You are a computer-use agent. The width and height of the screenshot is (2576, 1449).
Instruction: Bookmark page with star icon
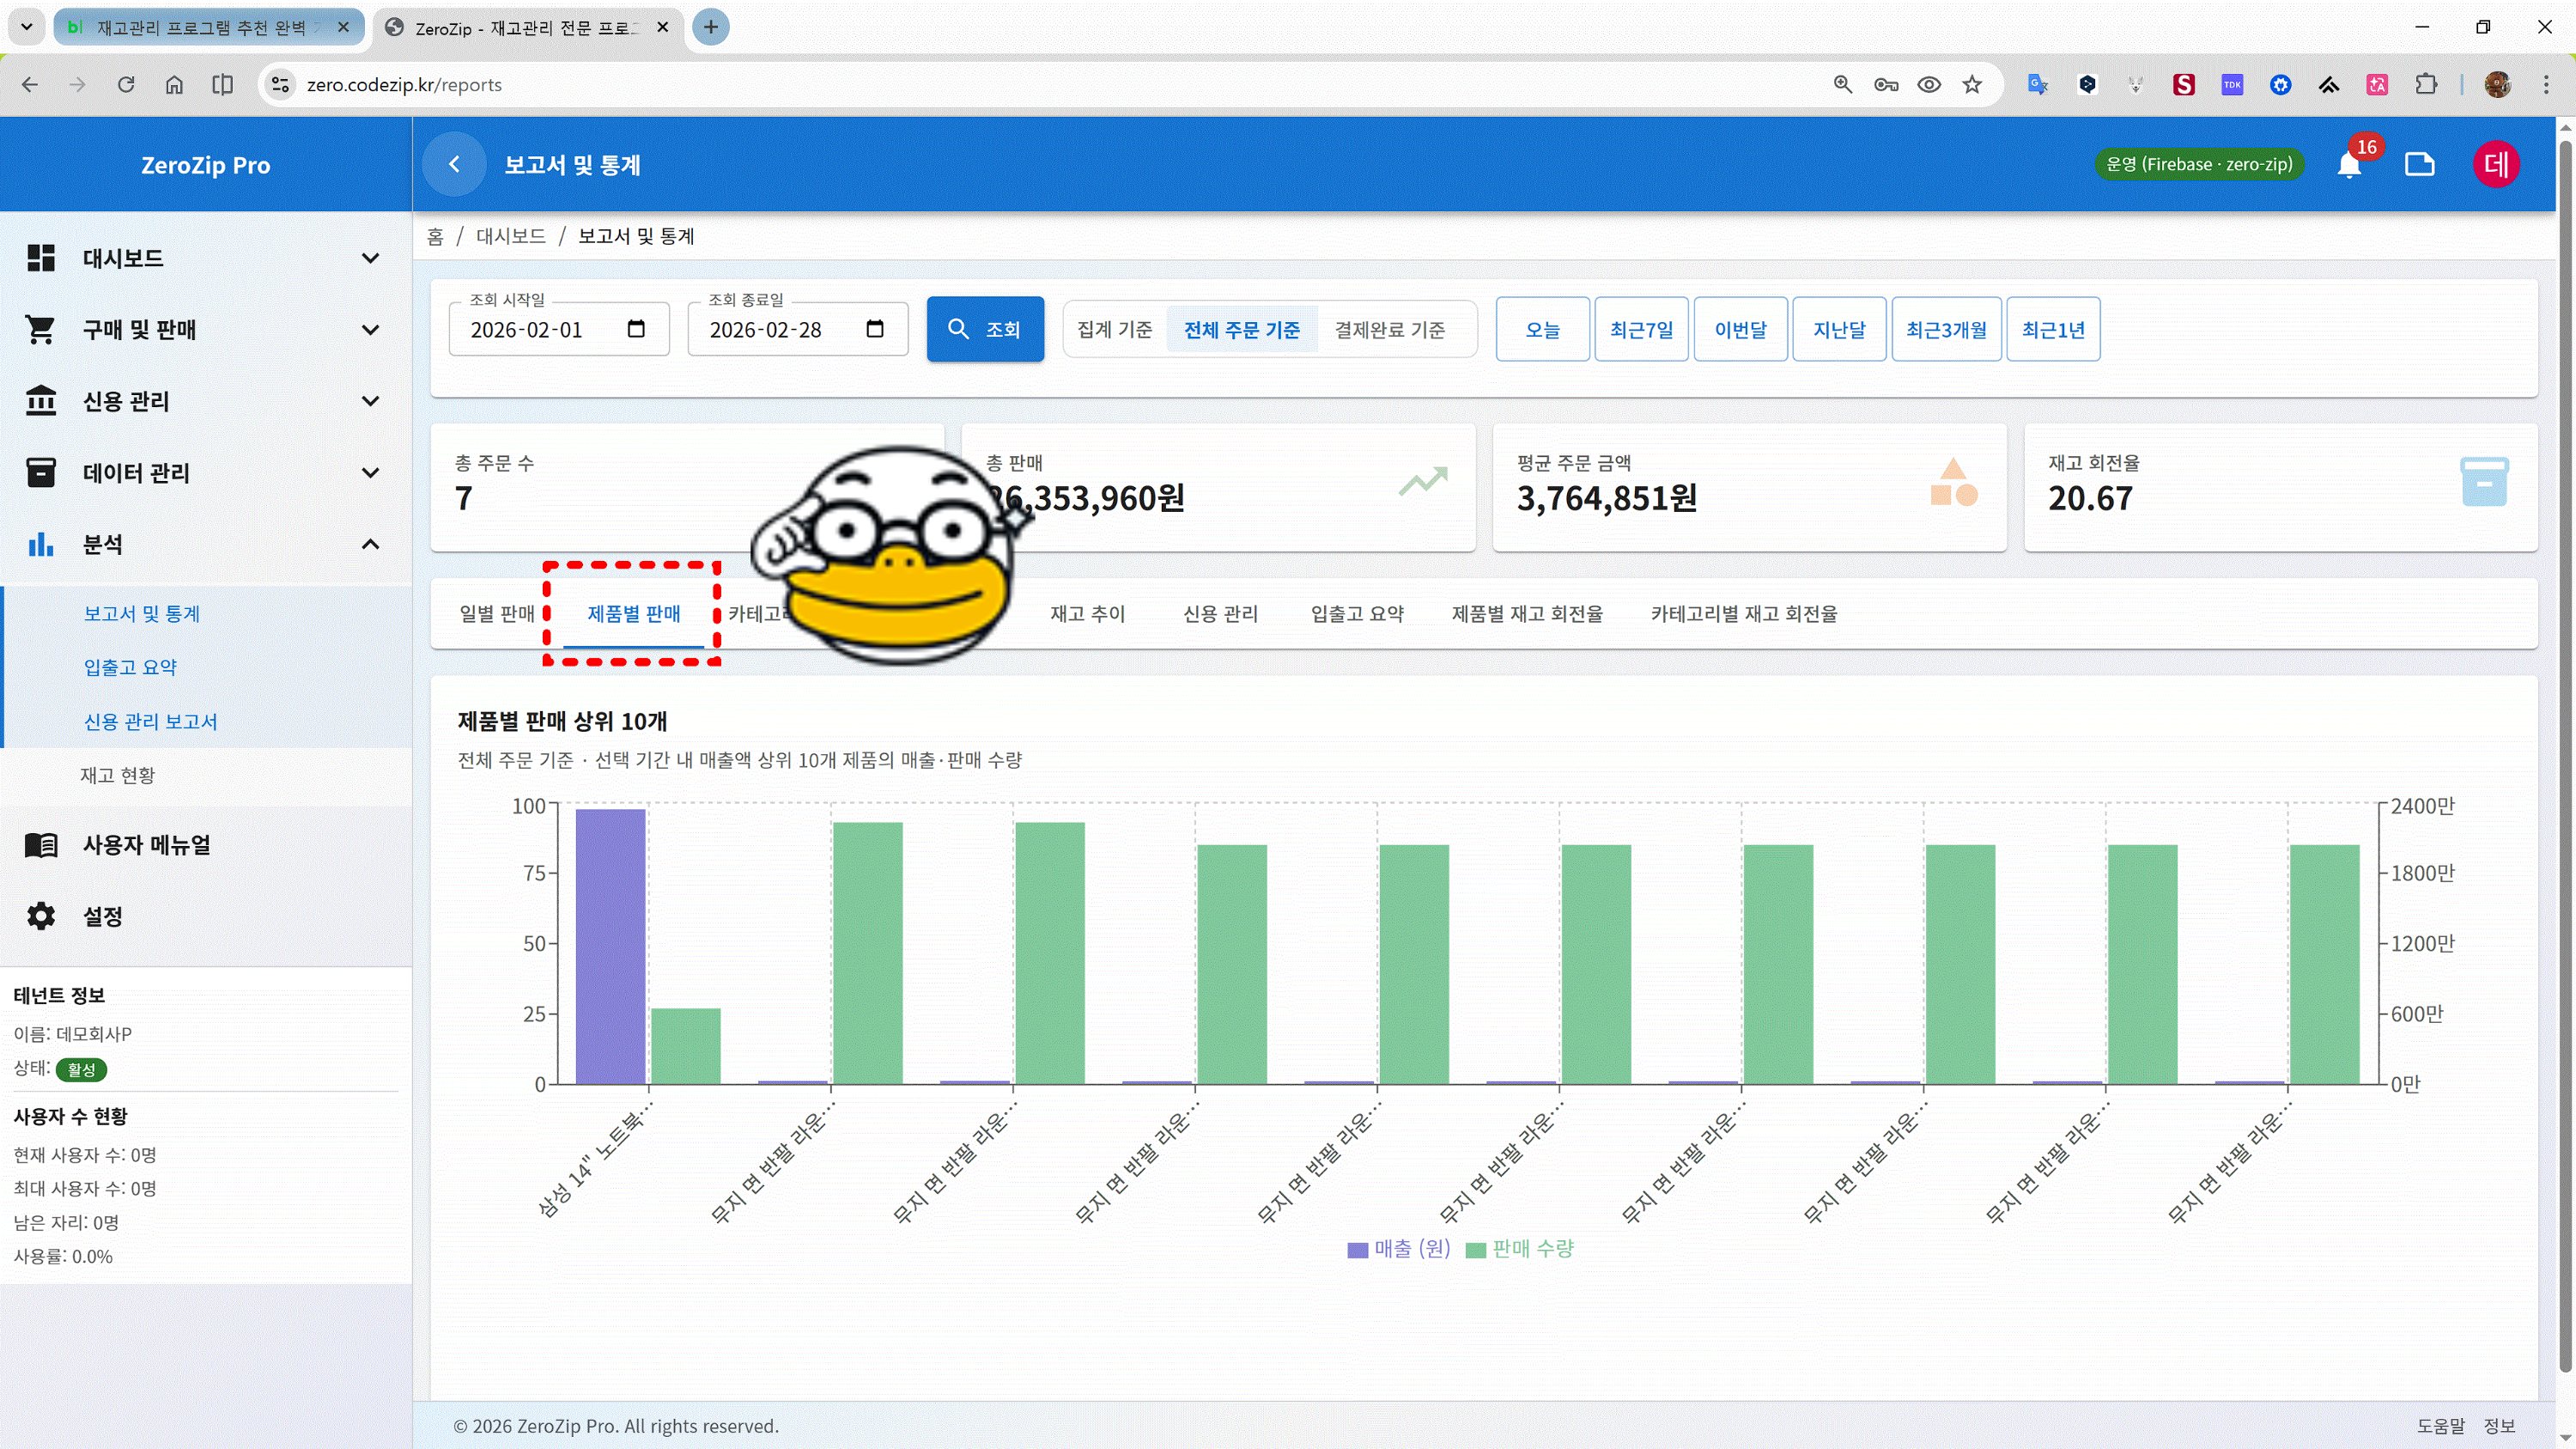tap(1972, 85)
